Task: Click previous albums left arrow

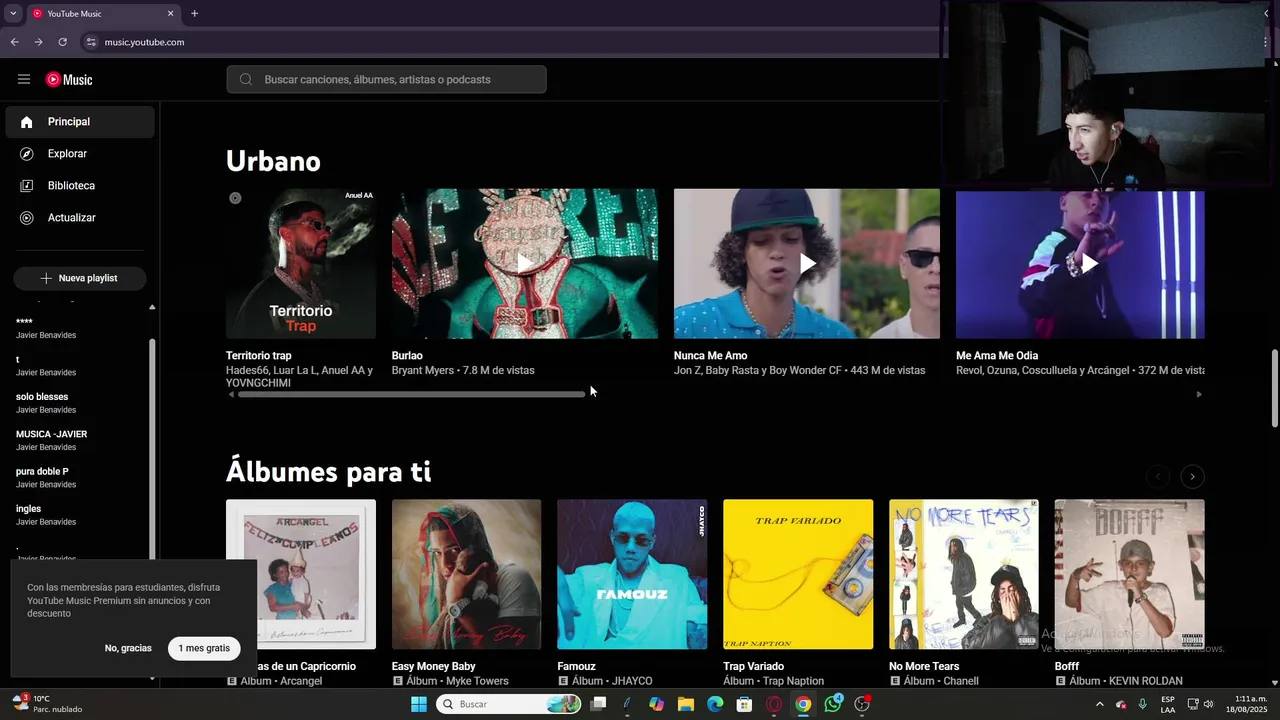Action: click(x=1157, y=477)
